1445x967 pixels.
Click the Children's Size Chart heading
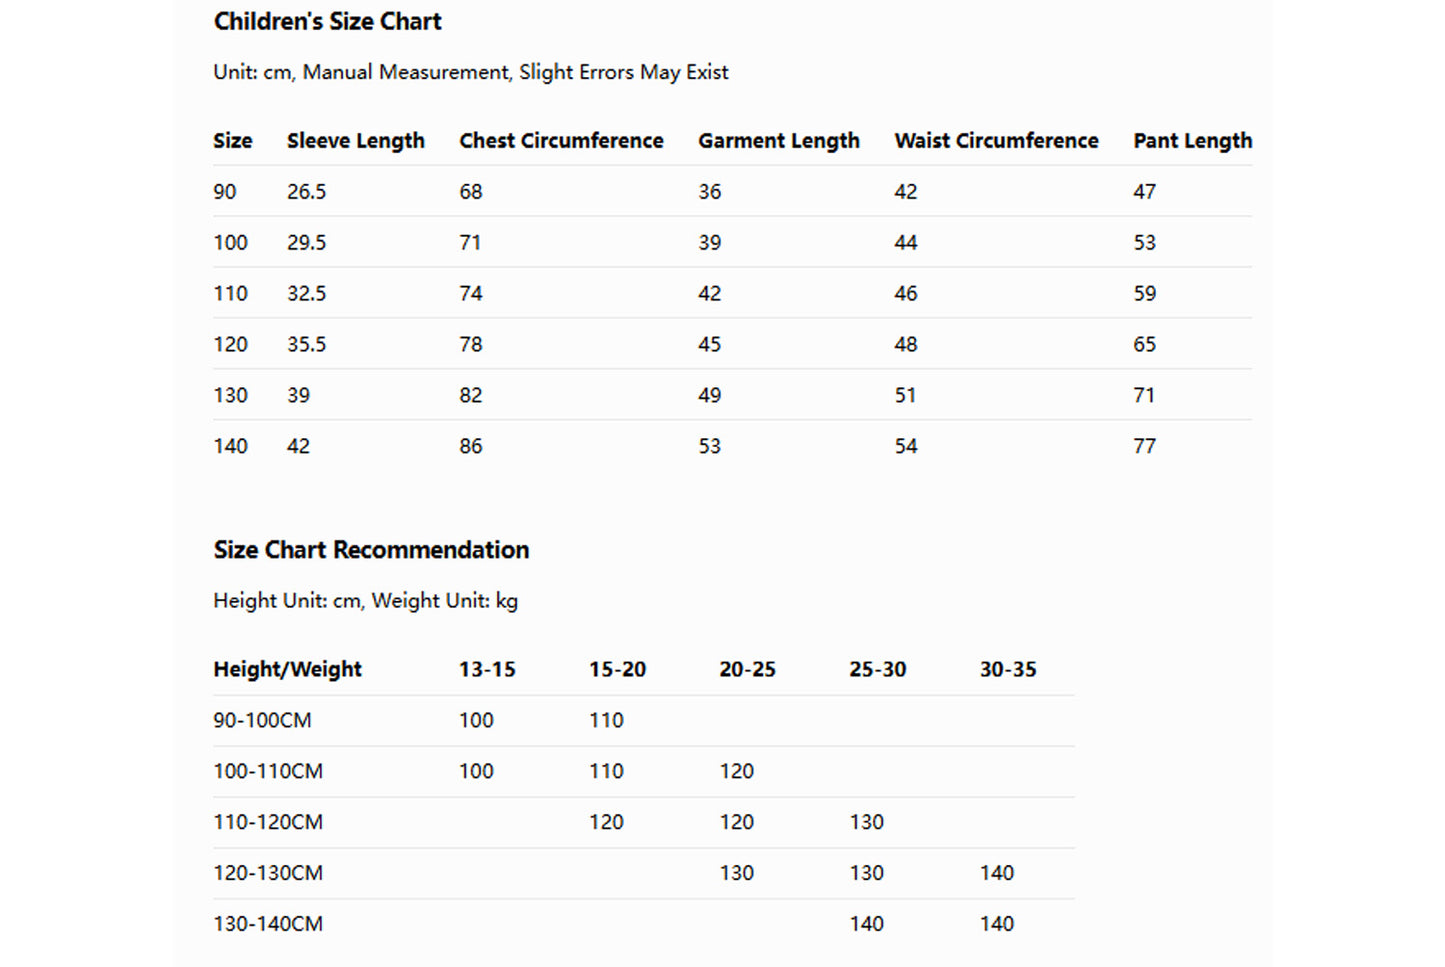tap(327, 22)
